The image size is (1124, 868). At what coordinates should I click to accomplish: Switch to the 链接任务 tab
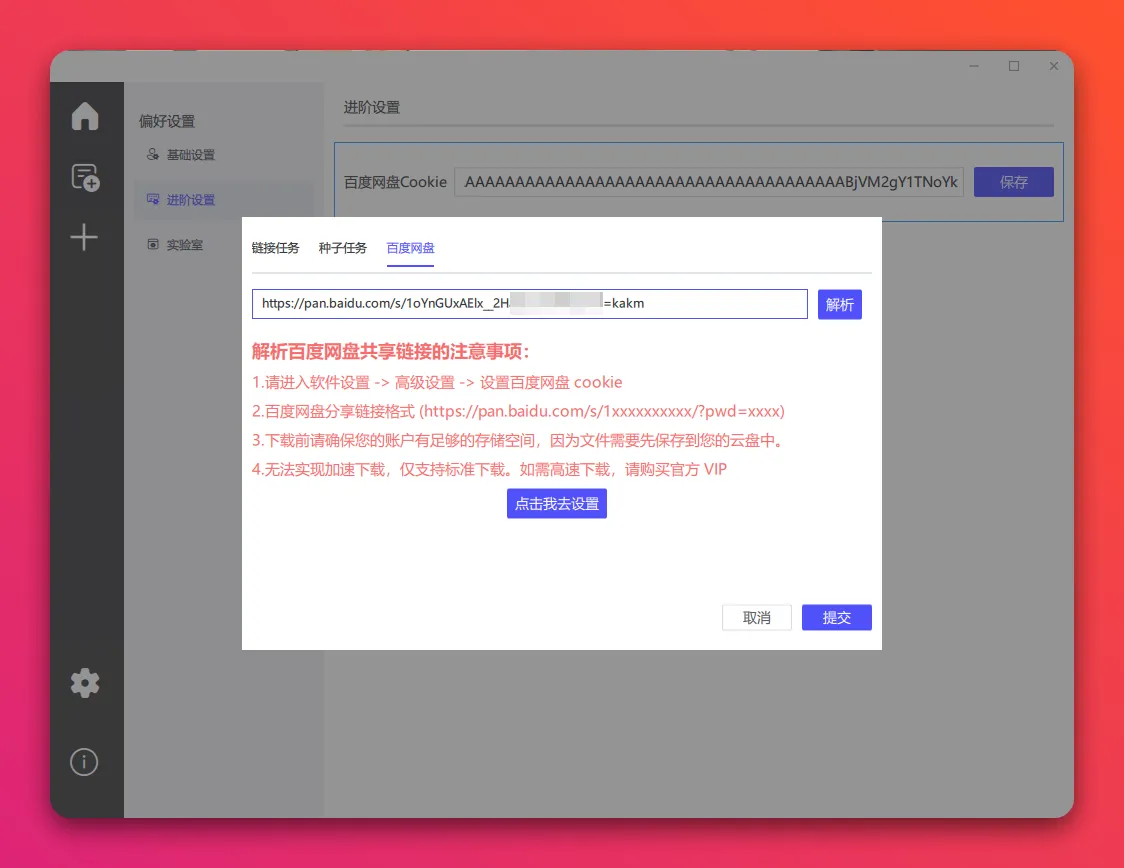point(275,248)
